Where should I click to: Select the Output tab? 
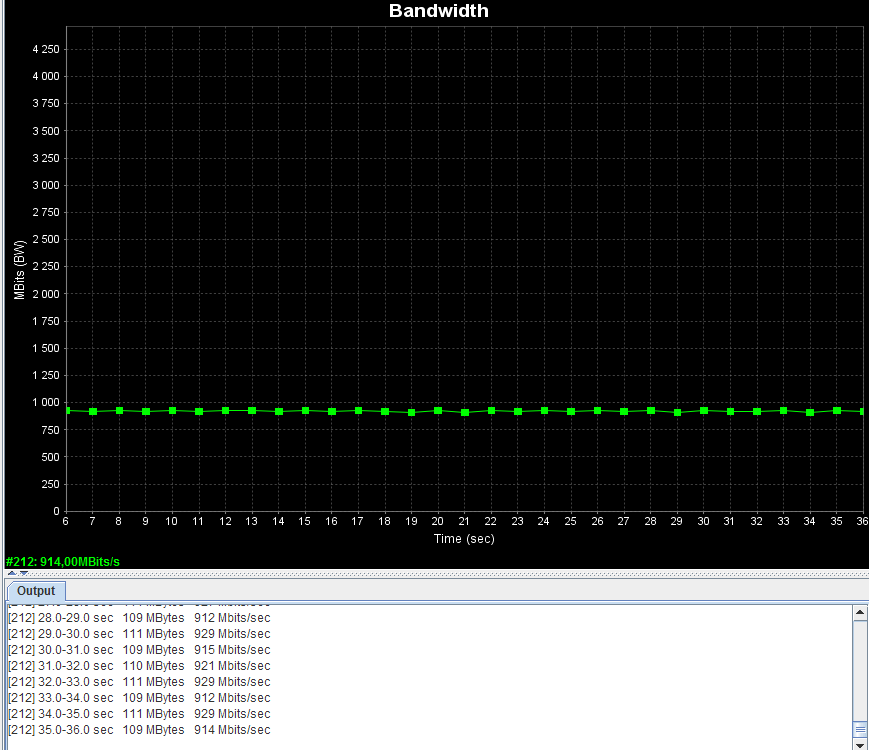(36, 591)
